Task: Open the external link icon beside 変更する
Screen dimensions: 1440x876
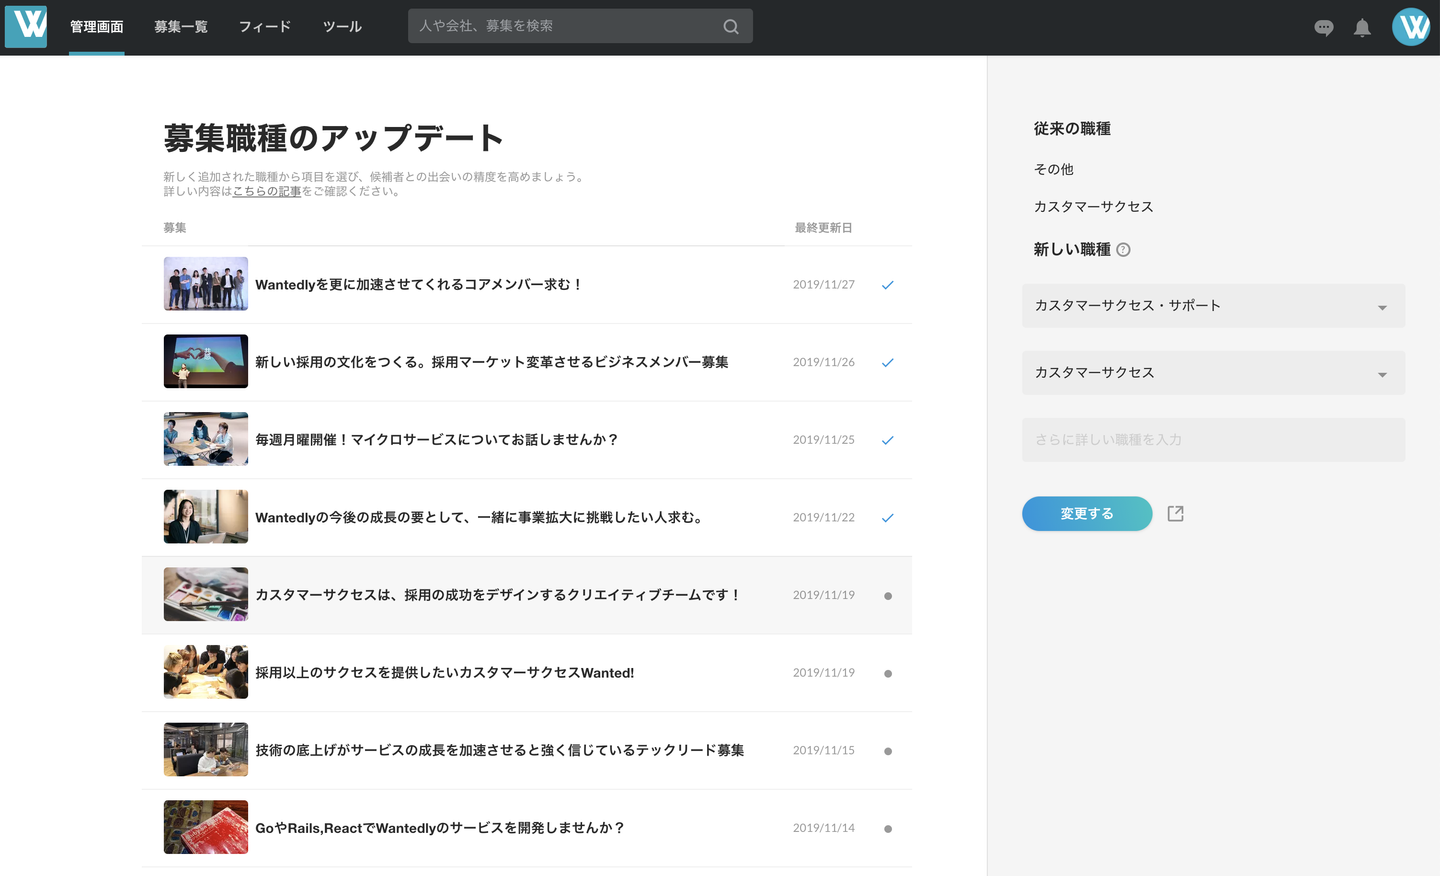Action: 1176,514
